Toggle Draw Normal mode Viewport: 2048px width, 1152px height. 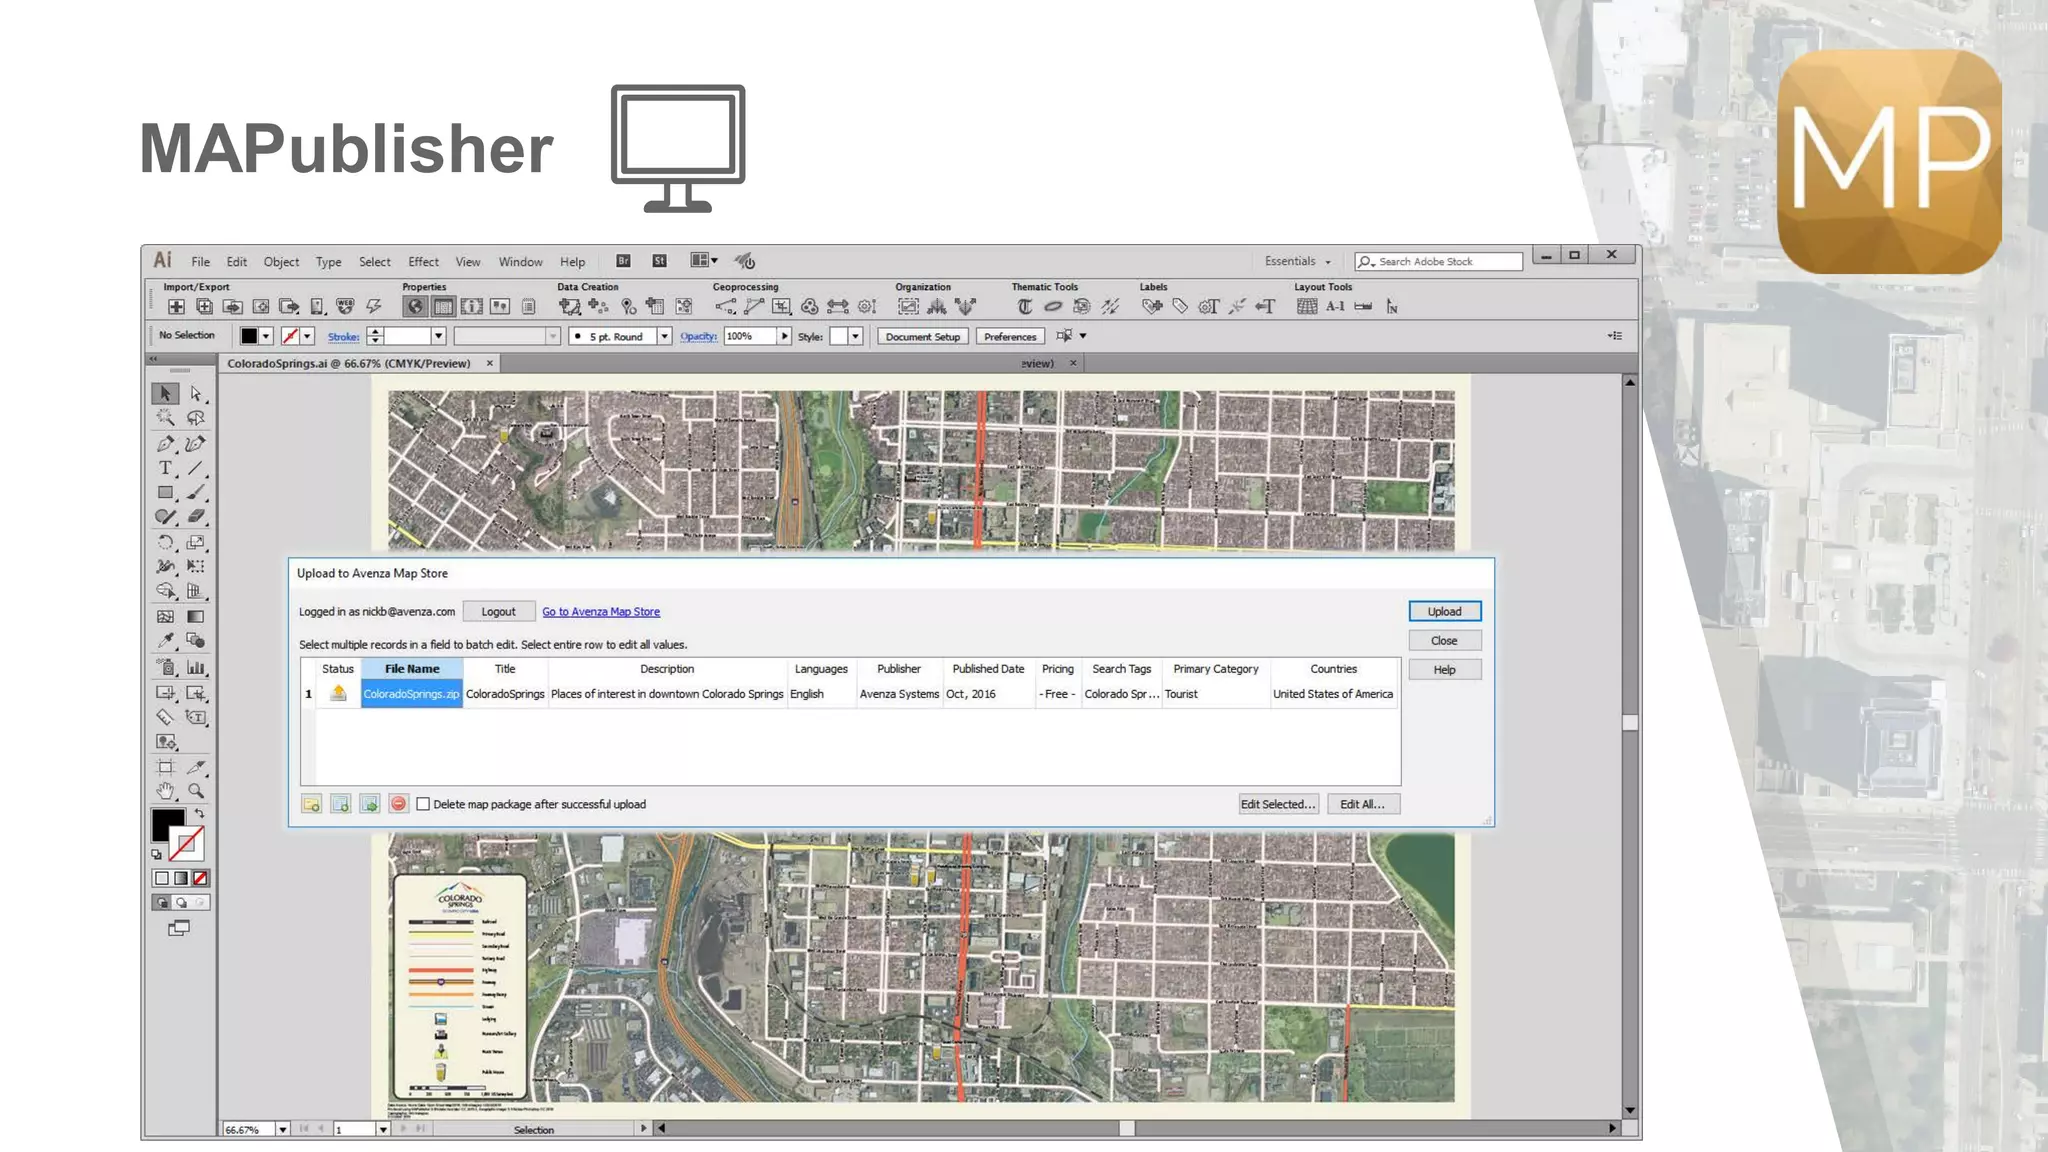click(x=162, y=903)
